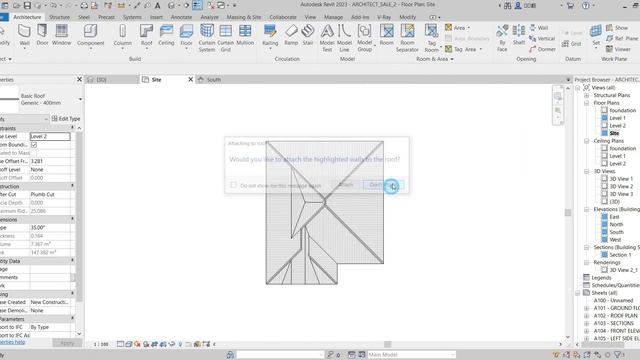Collapse the Elevations tree node
Image resolution: width=640 pixels, height=360 pixels.
coord(587,209)
